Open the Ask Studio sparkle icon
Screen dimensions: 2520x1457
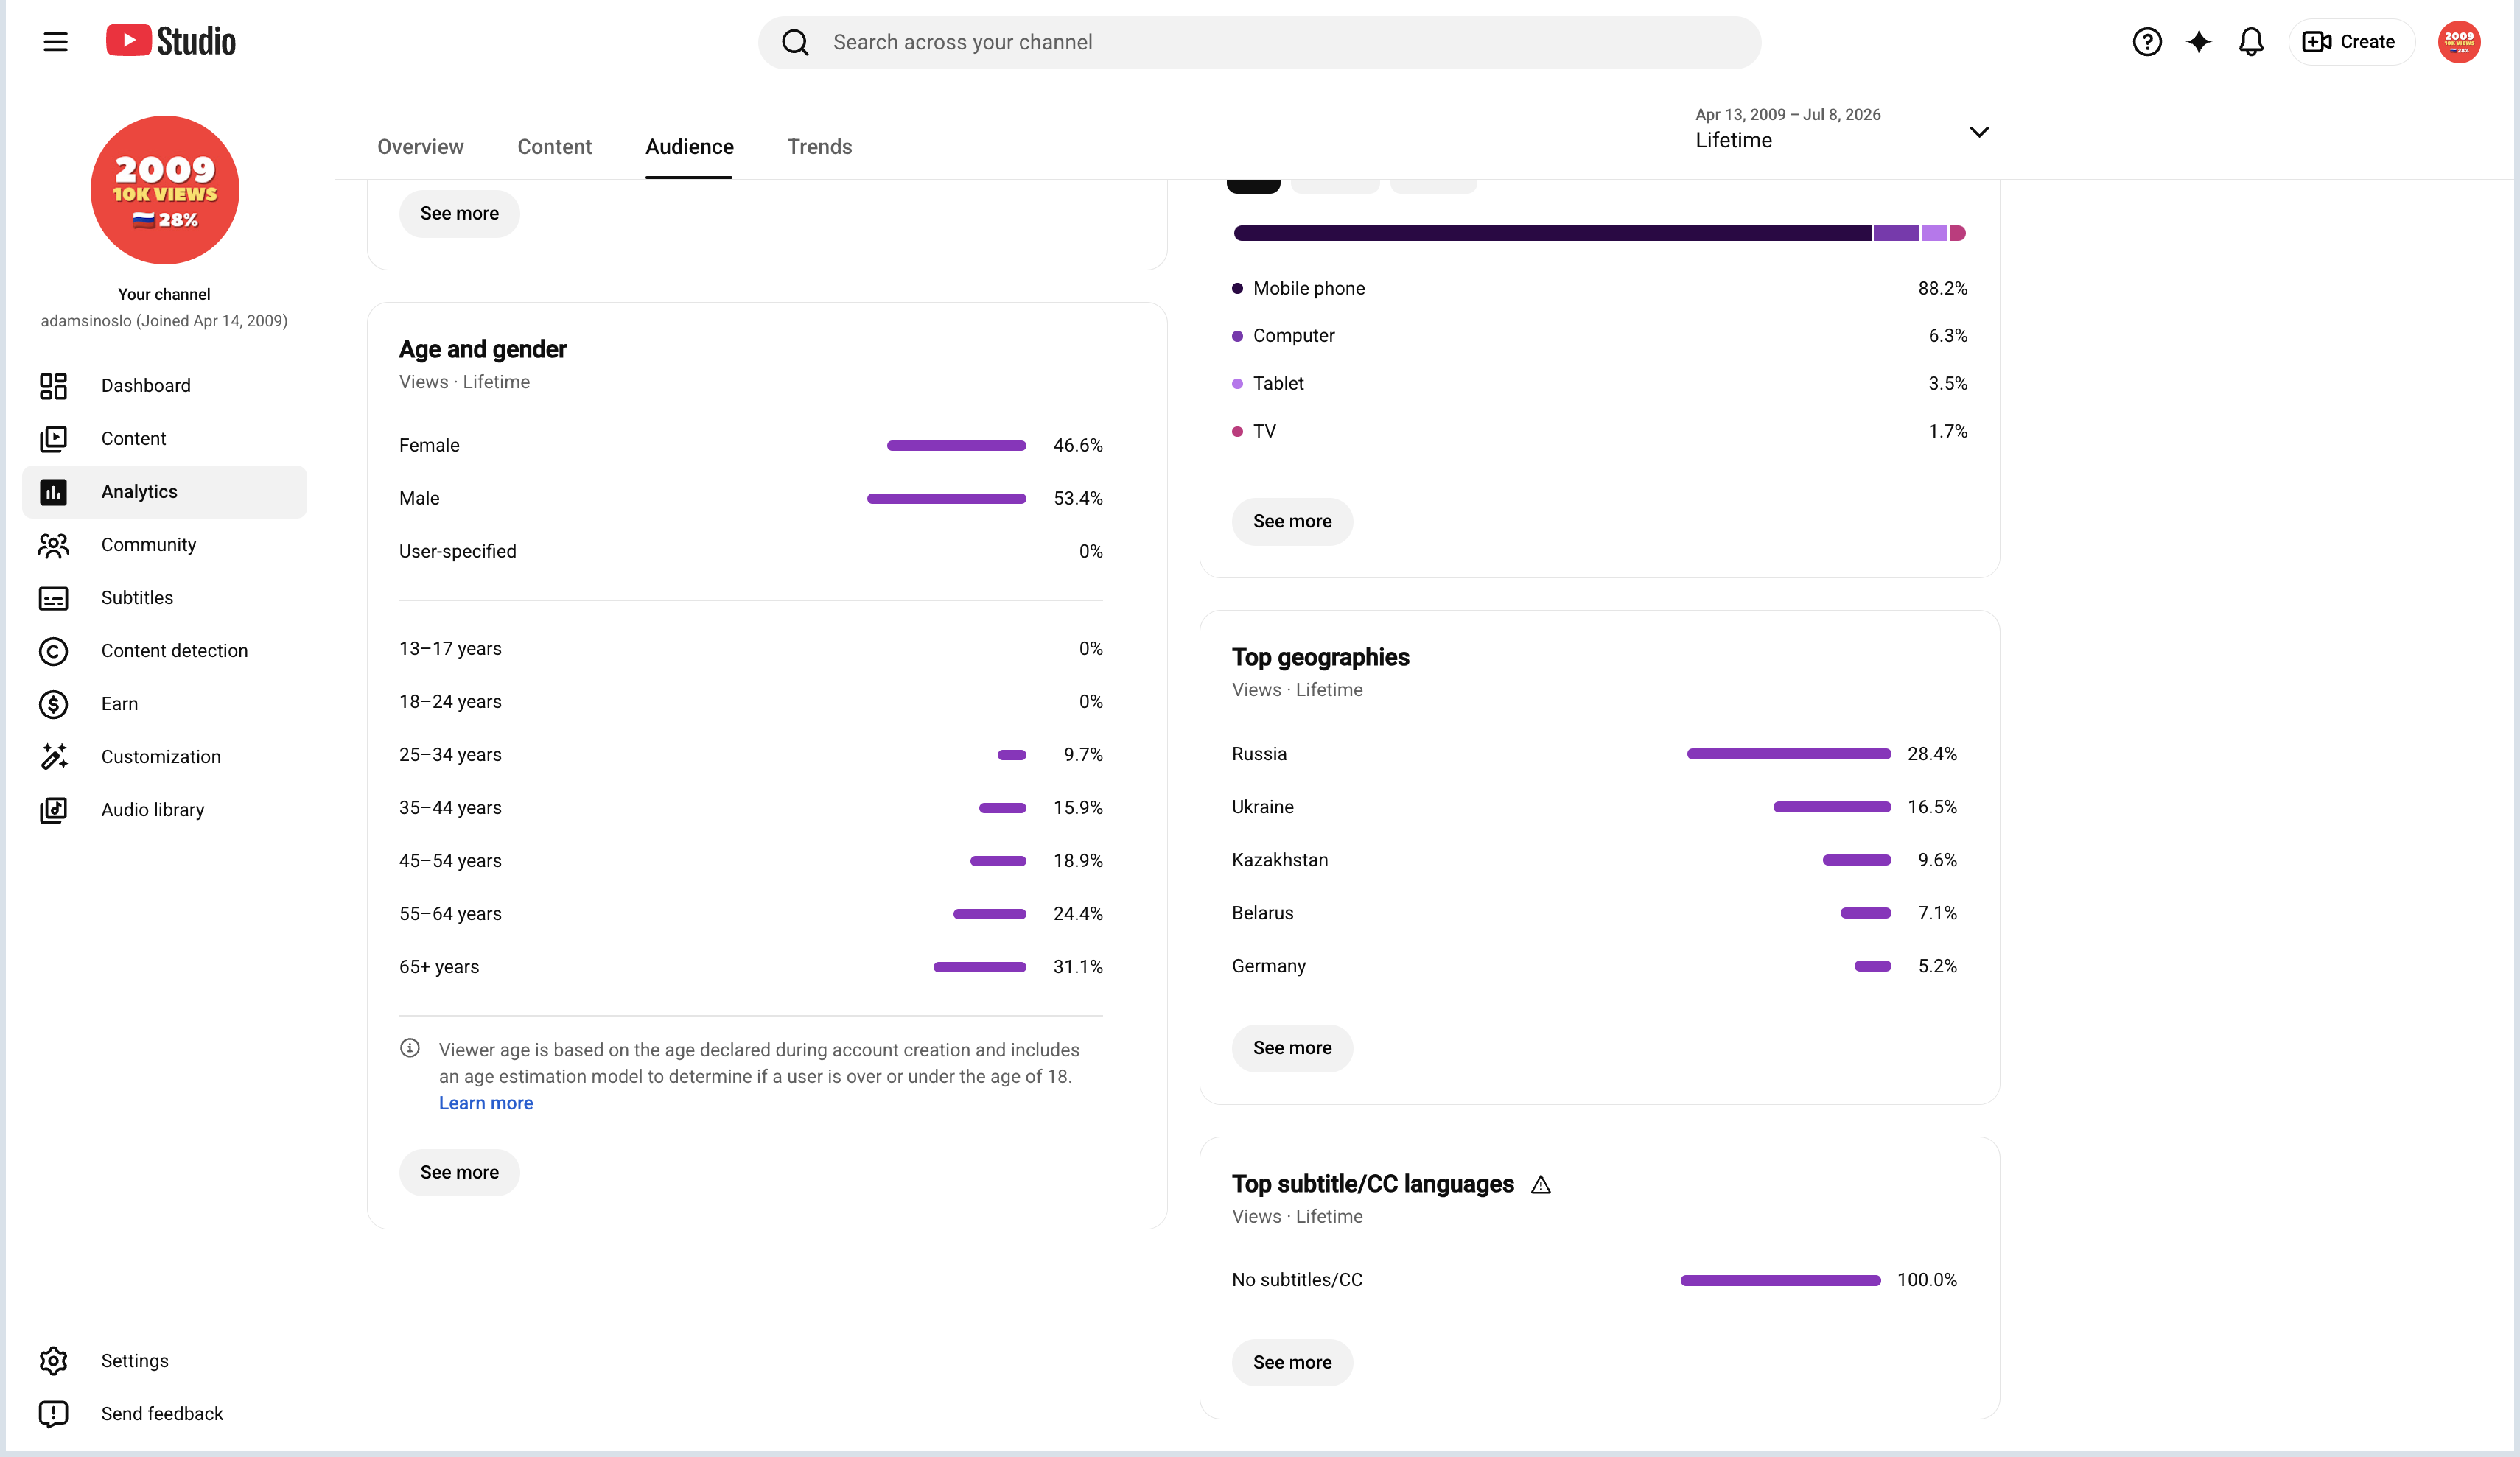[2198, 42]
